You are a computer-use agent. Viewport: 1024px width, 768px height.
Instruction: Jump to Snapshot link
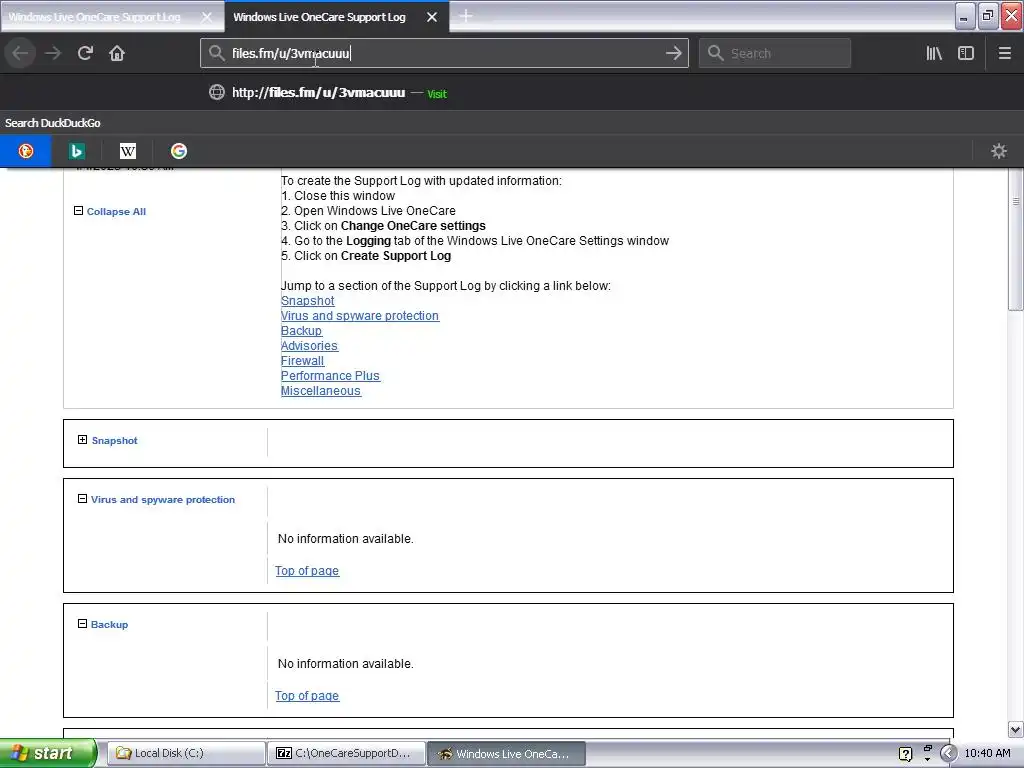pos(308,300)
